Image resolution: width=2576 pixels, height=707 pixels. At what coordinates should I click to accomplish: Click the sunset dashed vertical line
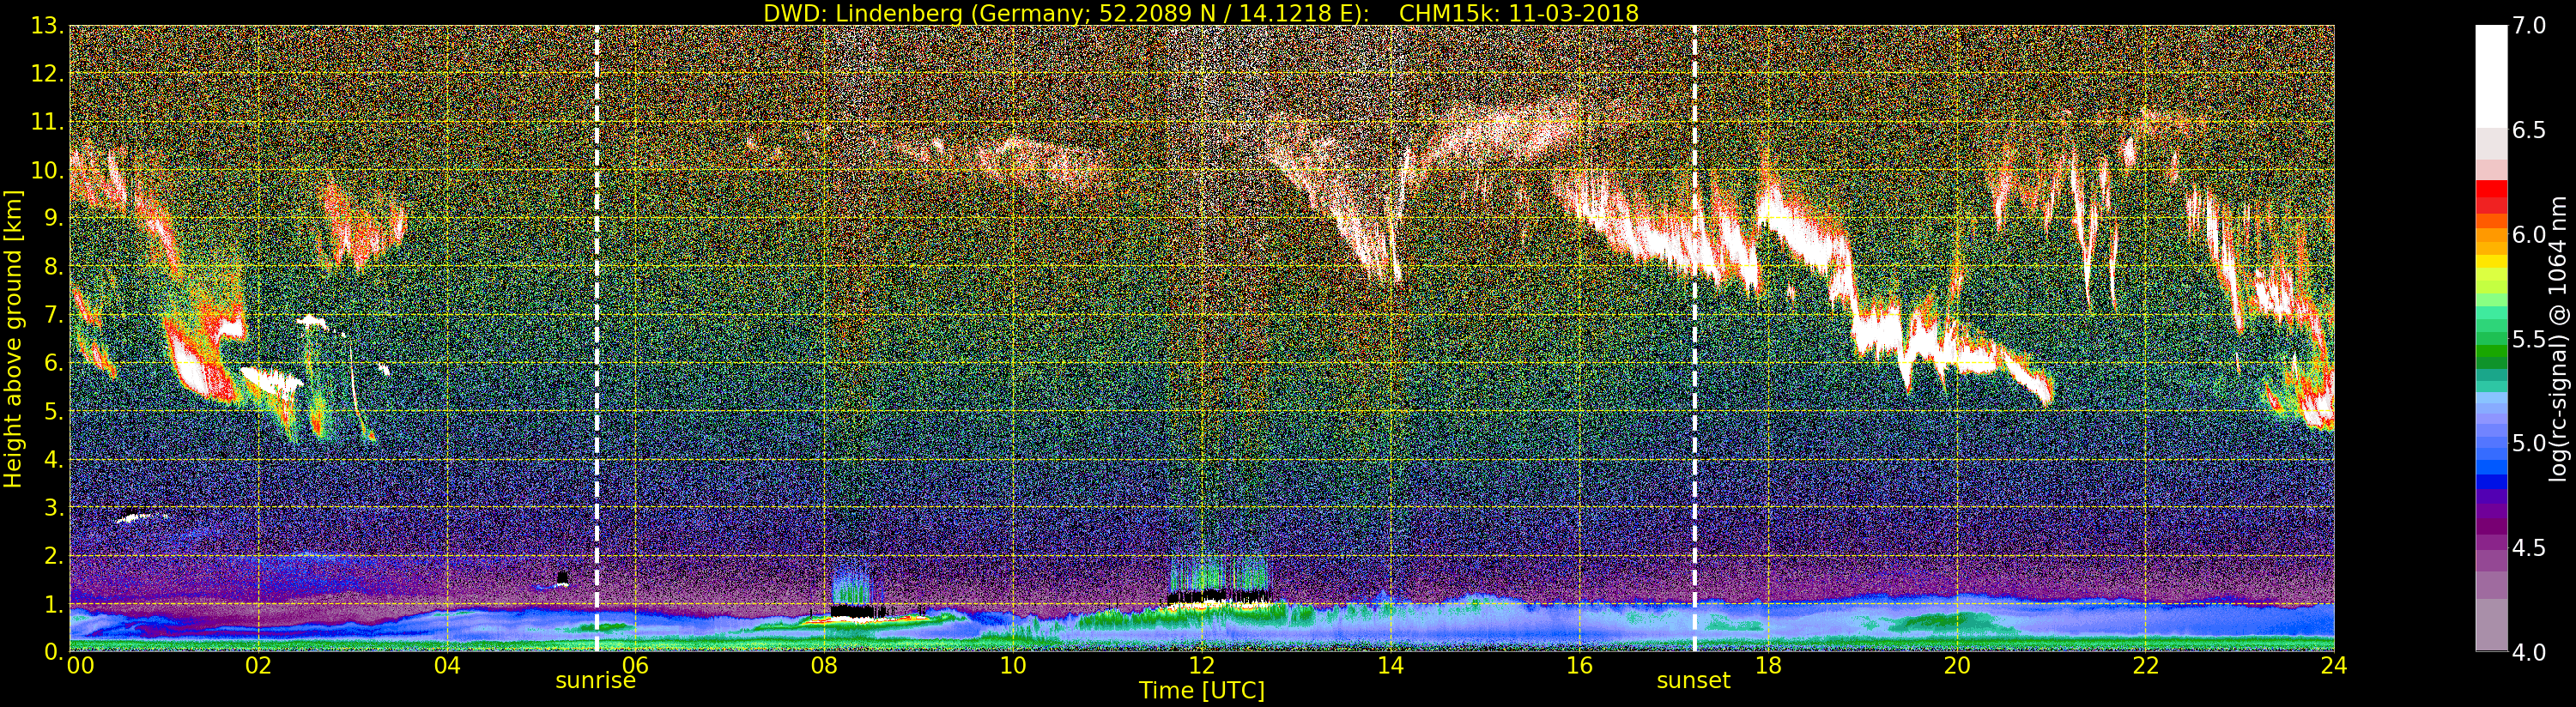point(1695,340)
